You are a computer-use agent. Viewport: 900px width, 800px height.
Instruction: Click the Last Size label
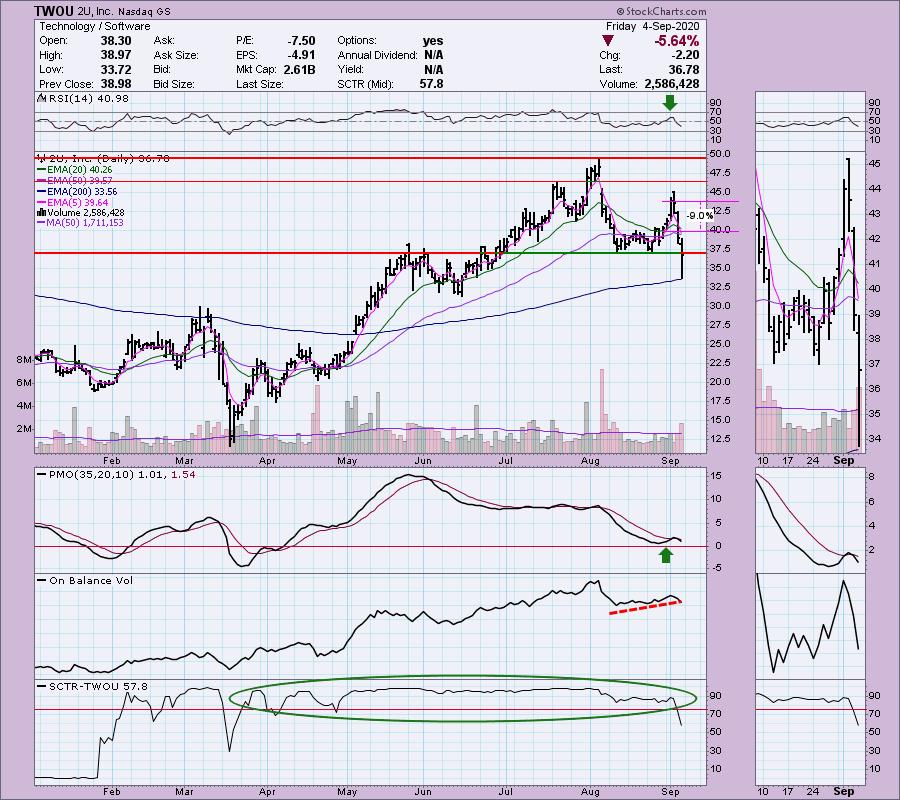click(259, 84)
